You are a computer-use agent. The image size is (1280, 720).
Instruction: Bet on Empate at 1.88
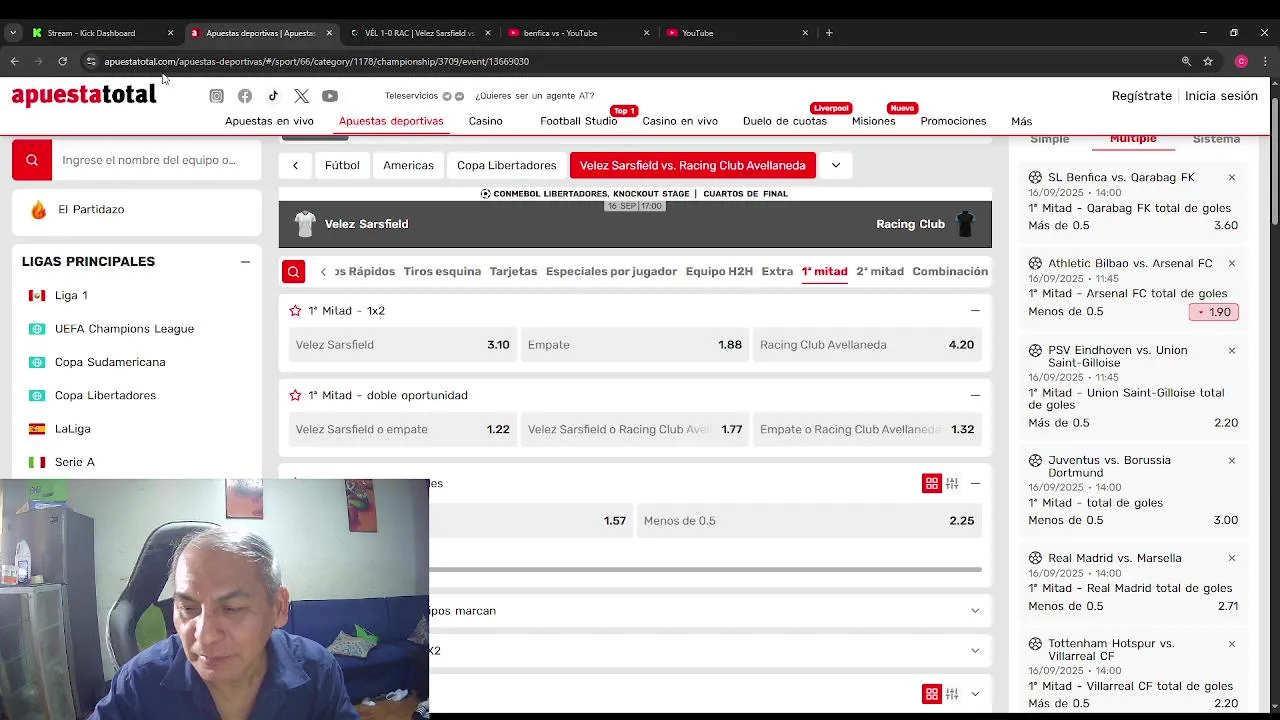[634, 345]
